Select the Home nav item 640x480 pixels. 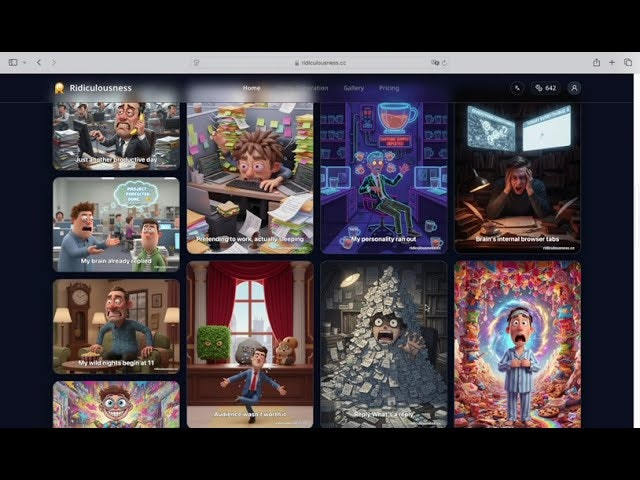(x=251, y=88)
